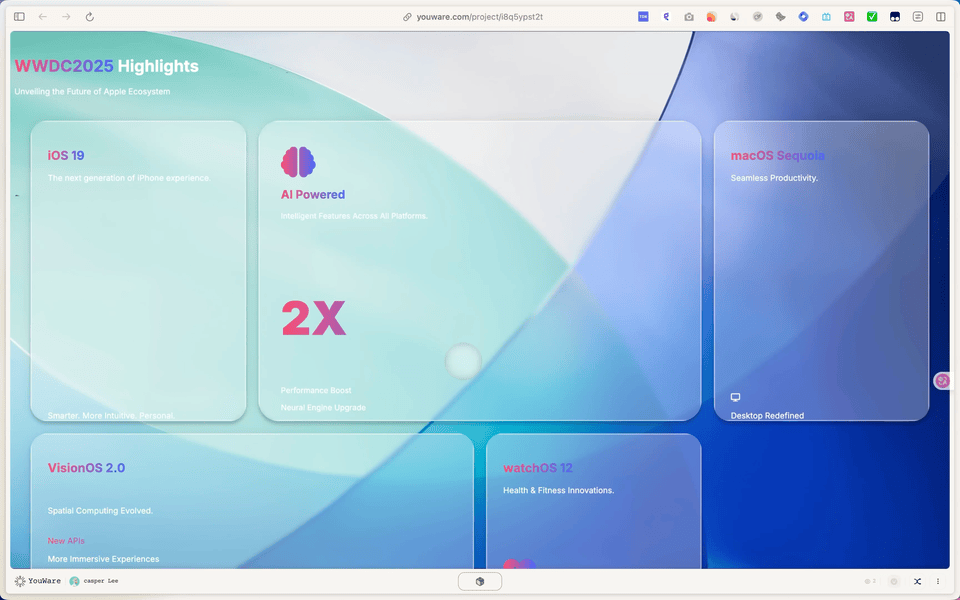Click the cube button in bottom bar

480,582
